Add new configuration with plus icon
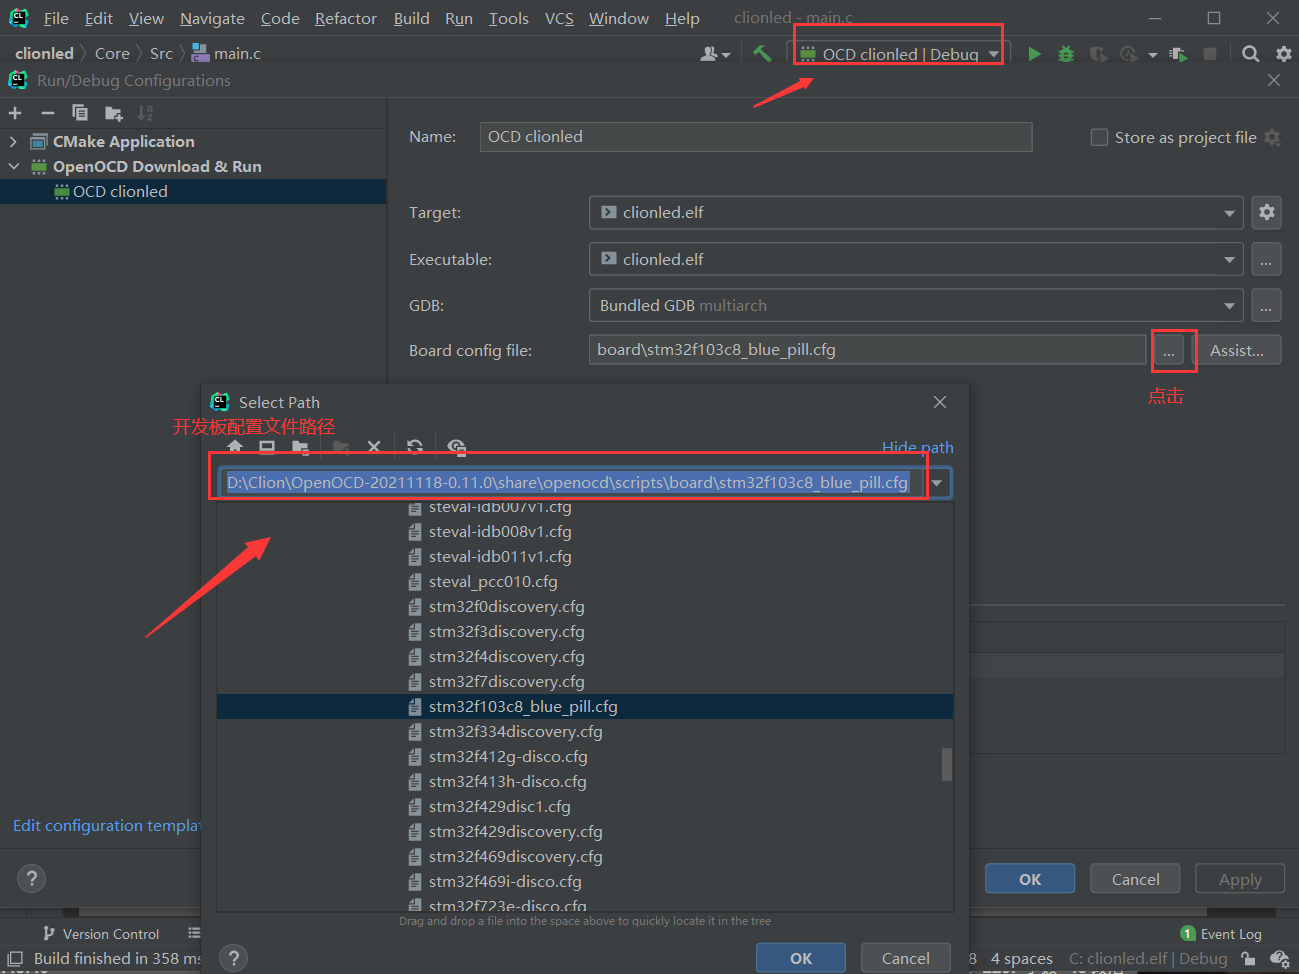This screenshot has height=974, width=1299. (15, 113)
